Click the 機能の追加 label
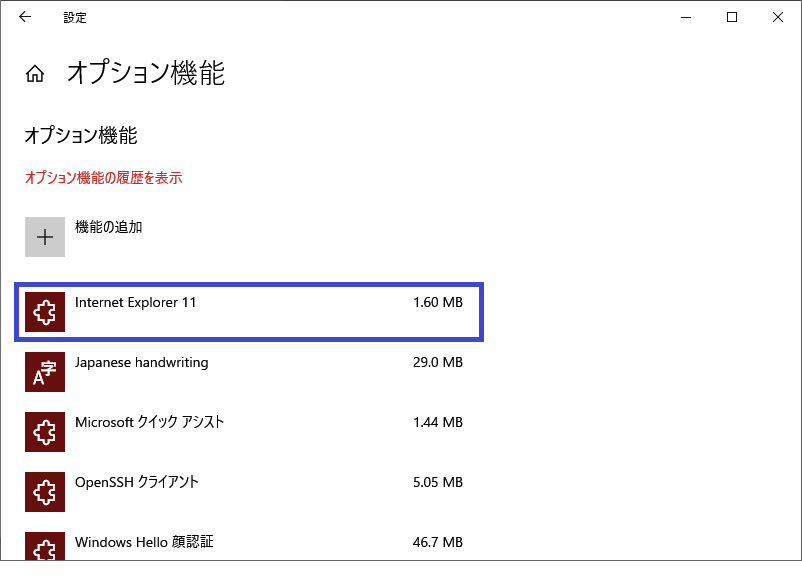Viewport: 802px width, 585px height. 108,227
